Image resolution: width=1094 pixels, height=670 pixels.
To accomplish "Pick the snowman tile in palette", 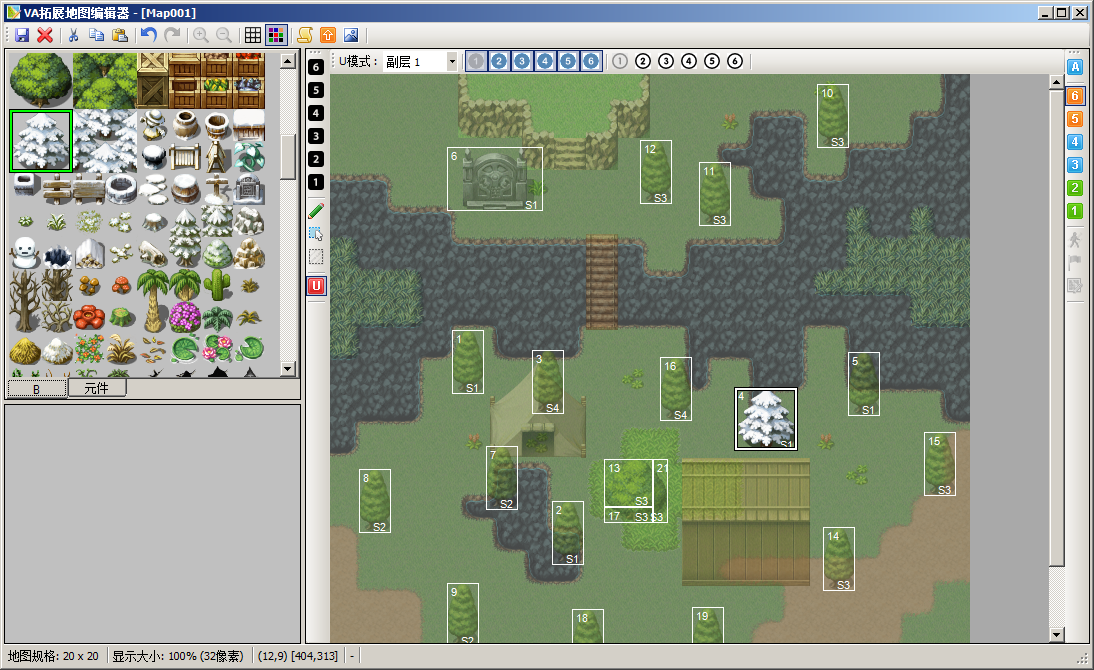I will click(x=25, y=253).
